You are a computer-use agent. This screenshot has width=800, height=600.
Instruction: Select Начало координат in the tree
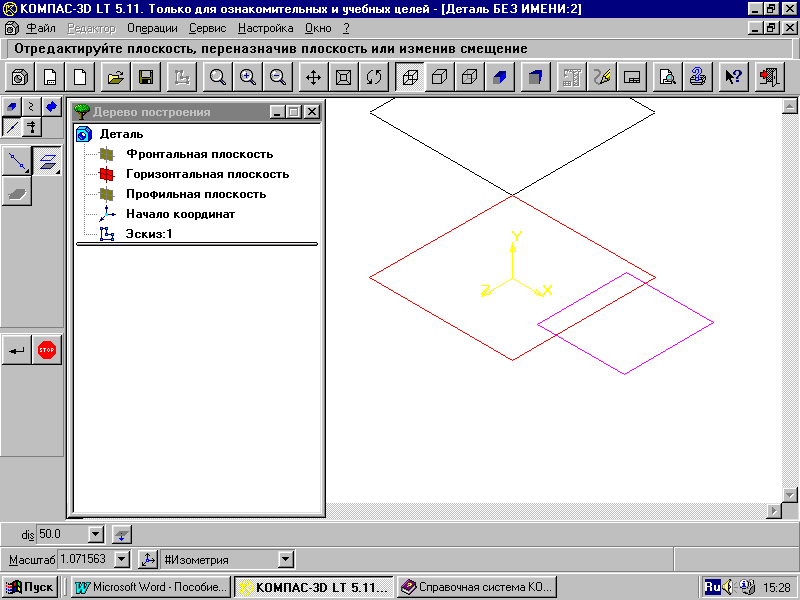[x=181, y=214]
